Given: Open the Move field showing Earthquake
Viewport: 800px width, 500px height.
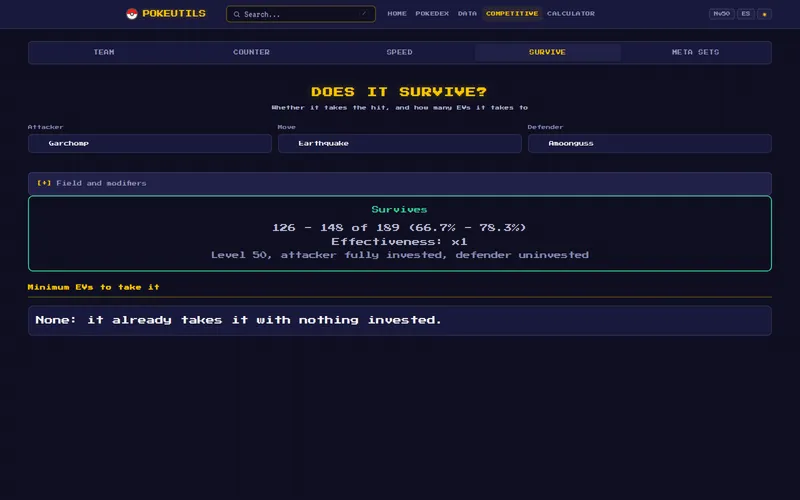Looking at the screenshot, I should click(400, 143).
